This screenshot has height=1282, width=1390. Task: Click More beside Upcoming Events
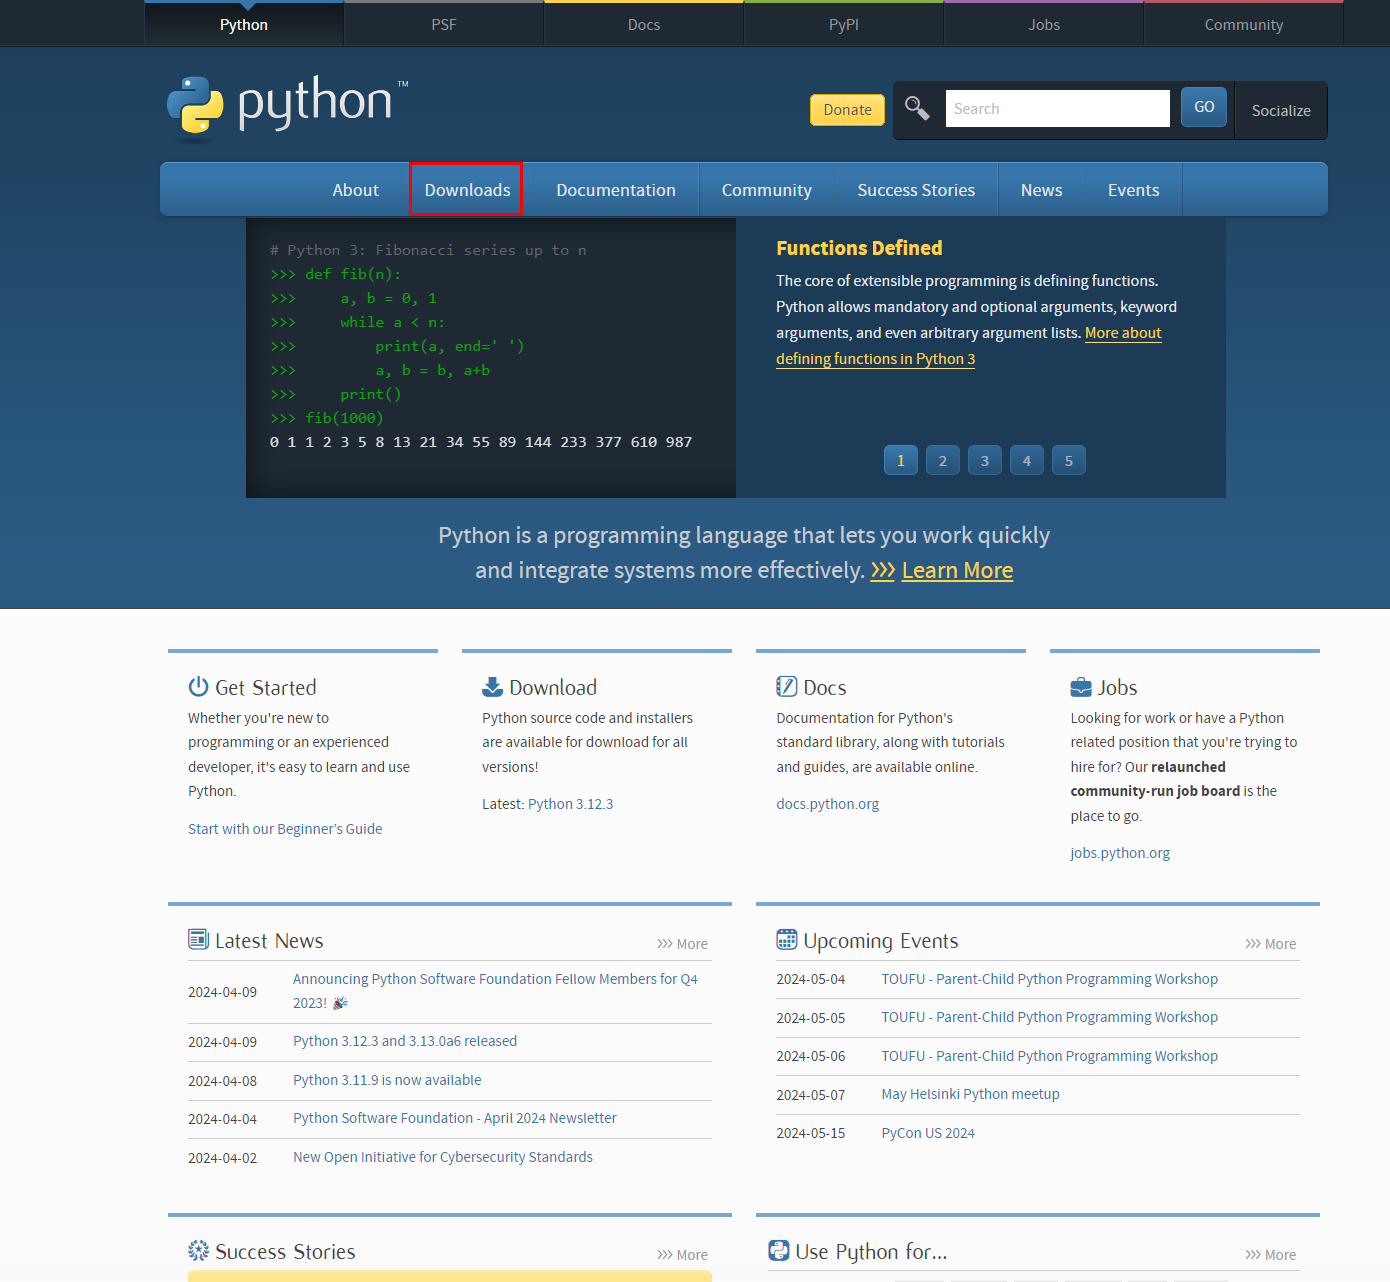[1270, 944]
